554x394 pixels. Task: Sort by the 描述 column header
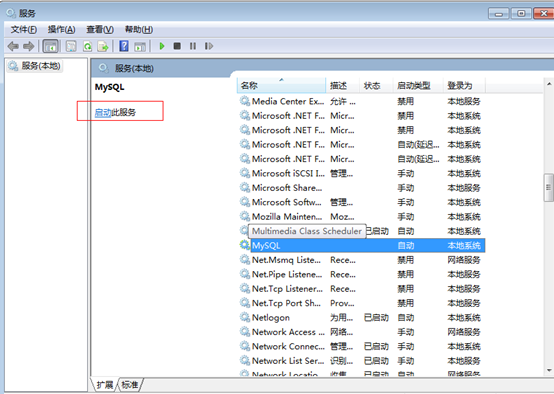coord(342,86)
